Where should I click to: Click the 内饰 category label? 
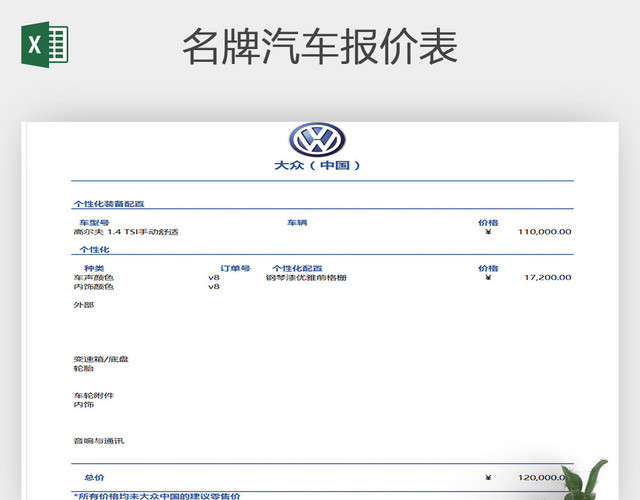(x=84, y=404)
